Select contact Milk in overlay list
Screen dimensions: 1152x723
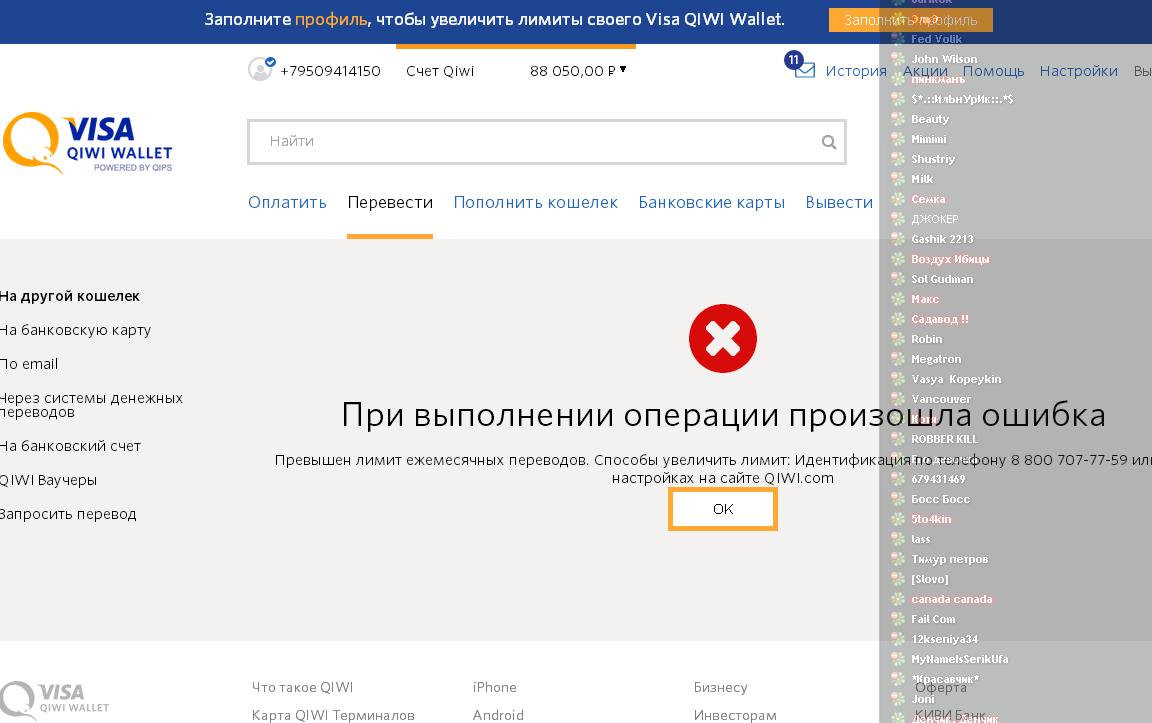[x=922, y=179]
